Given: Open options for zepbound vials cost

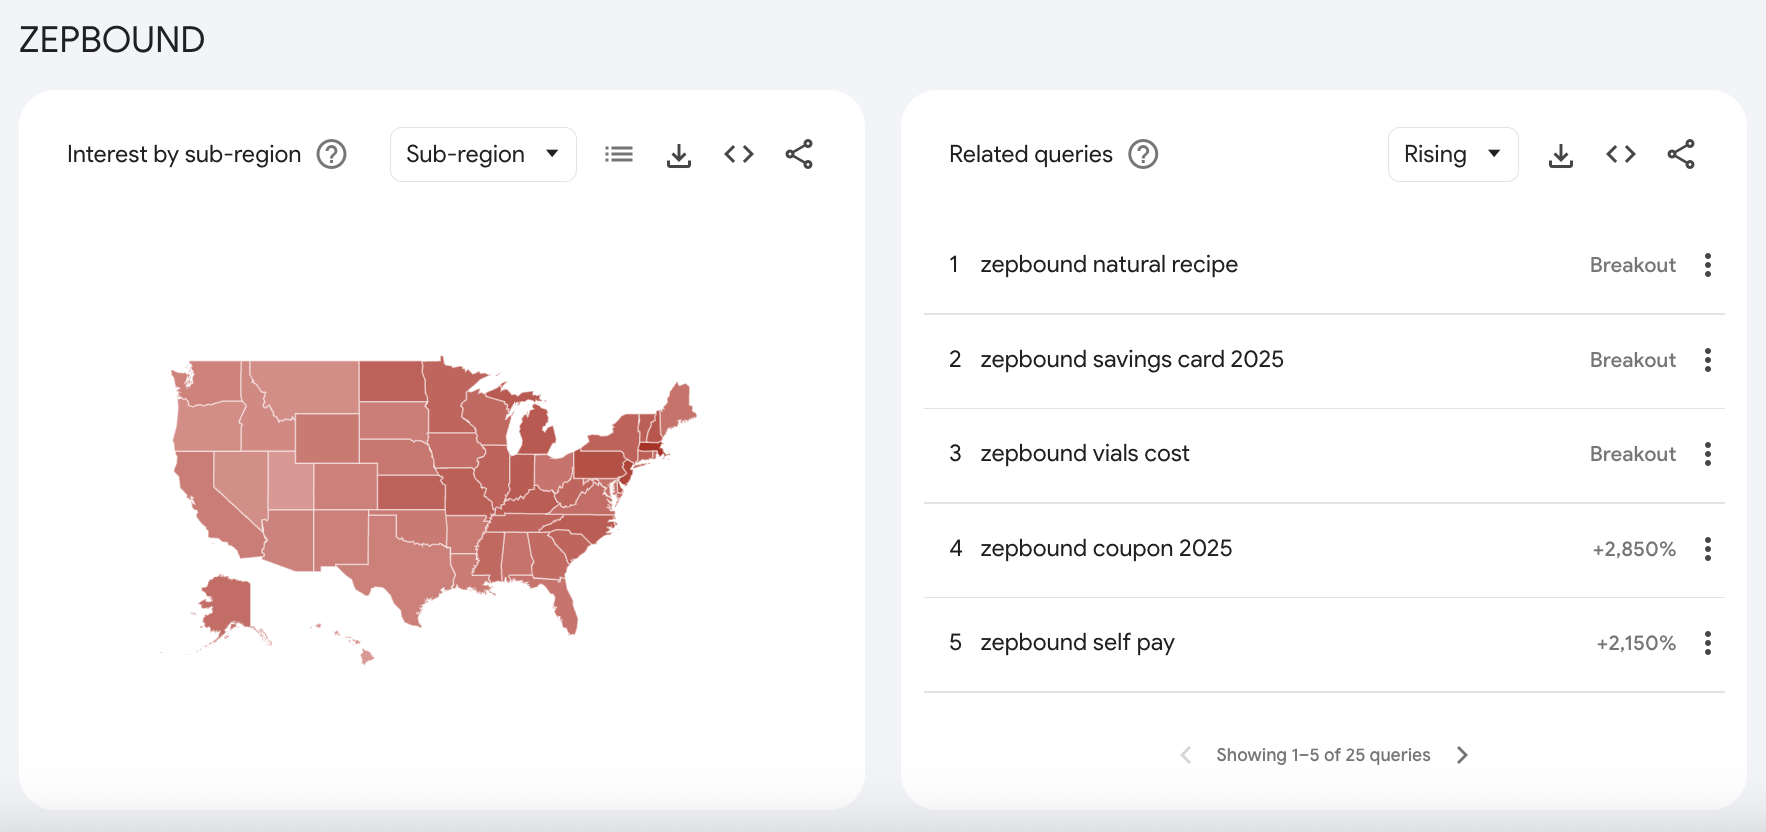Looking at the screenshot, I should [x=1708, y=454].
